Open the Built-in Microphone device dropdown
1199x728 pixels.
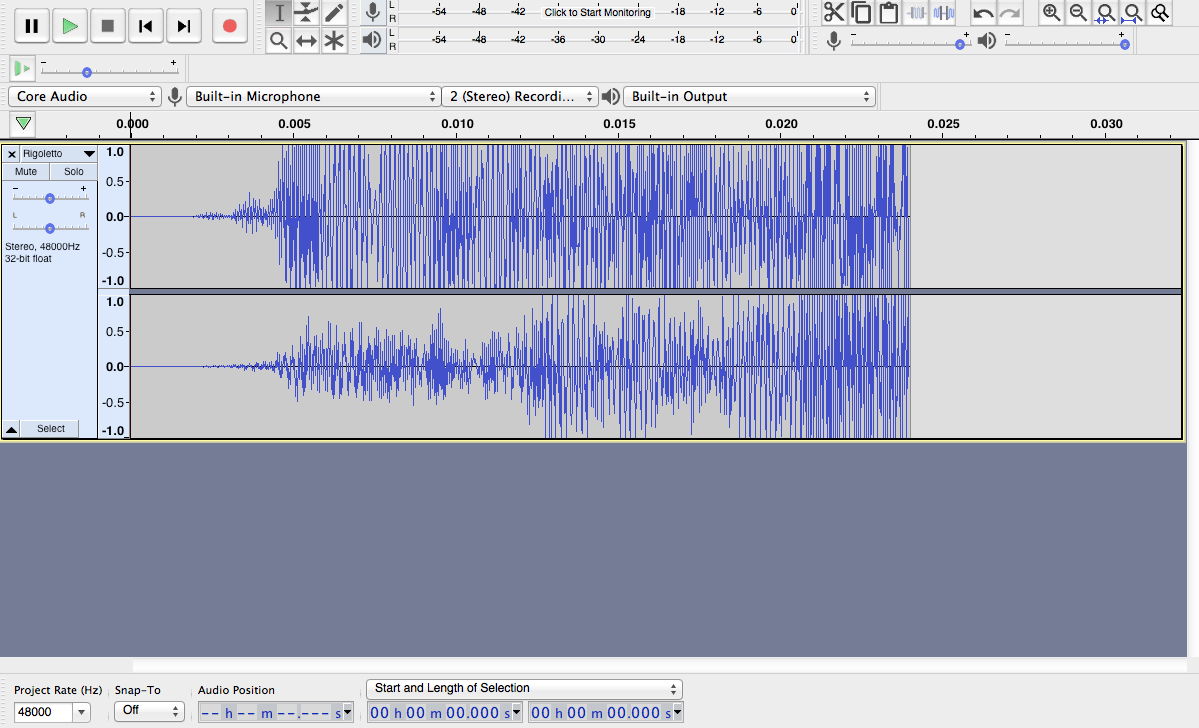point(313,97)
